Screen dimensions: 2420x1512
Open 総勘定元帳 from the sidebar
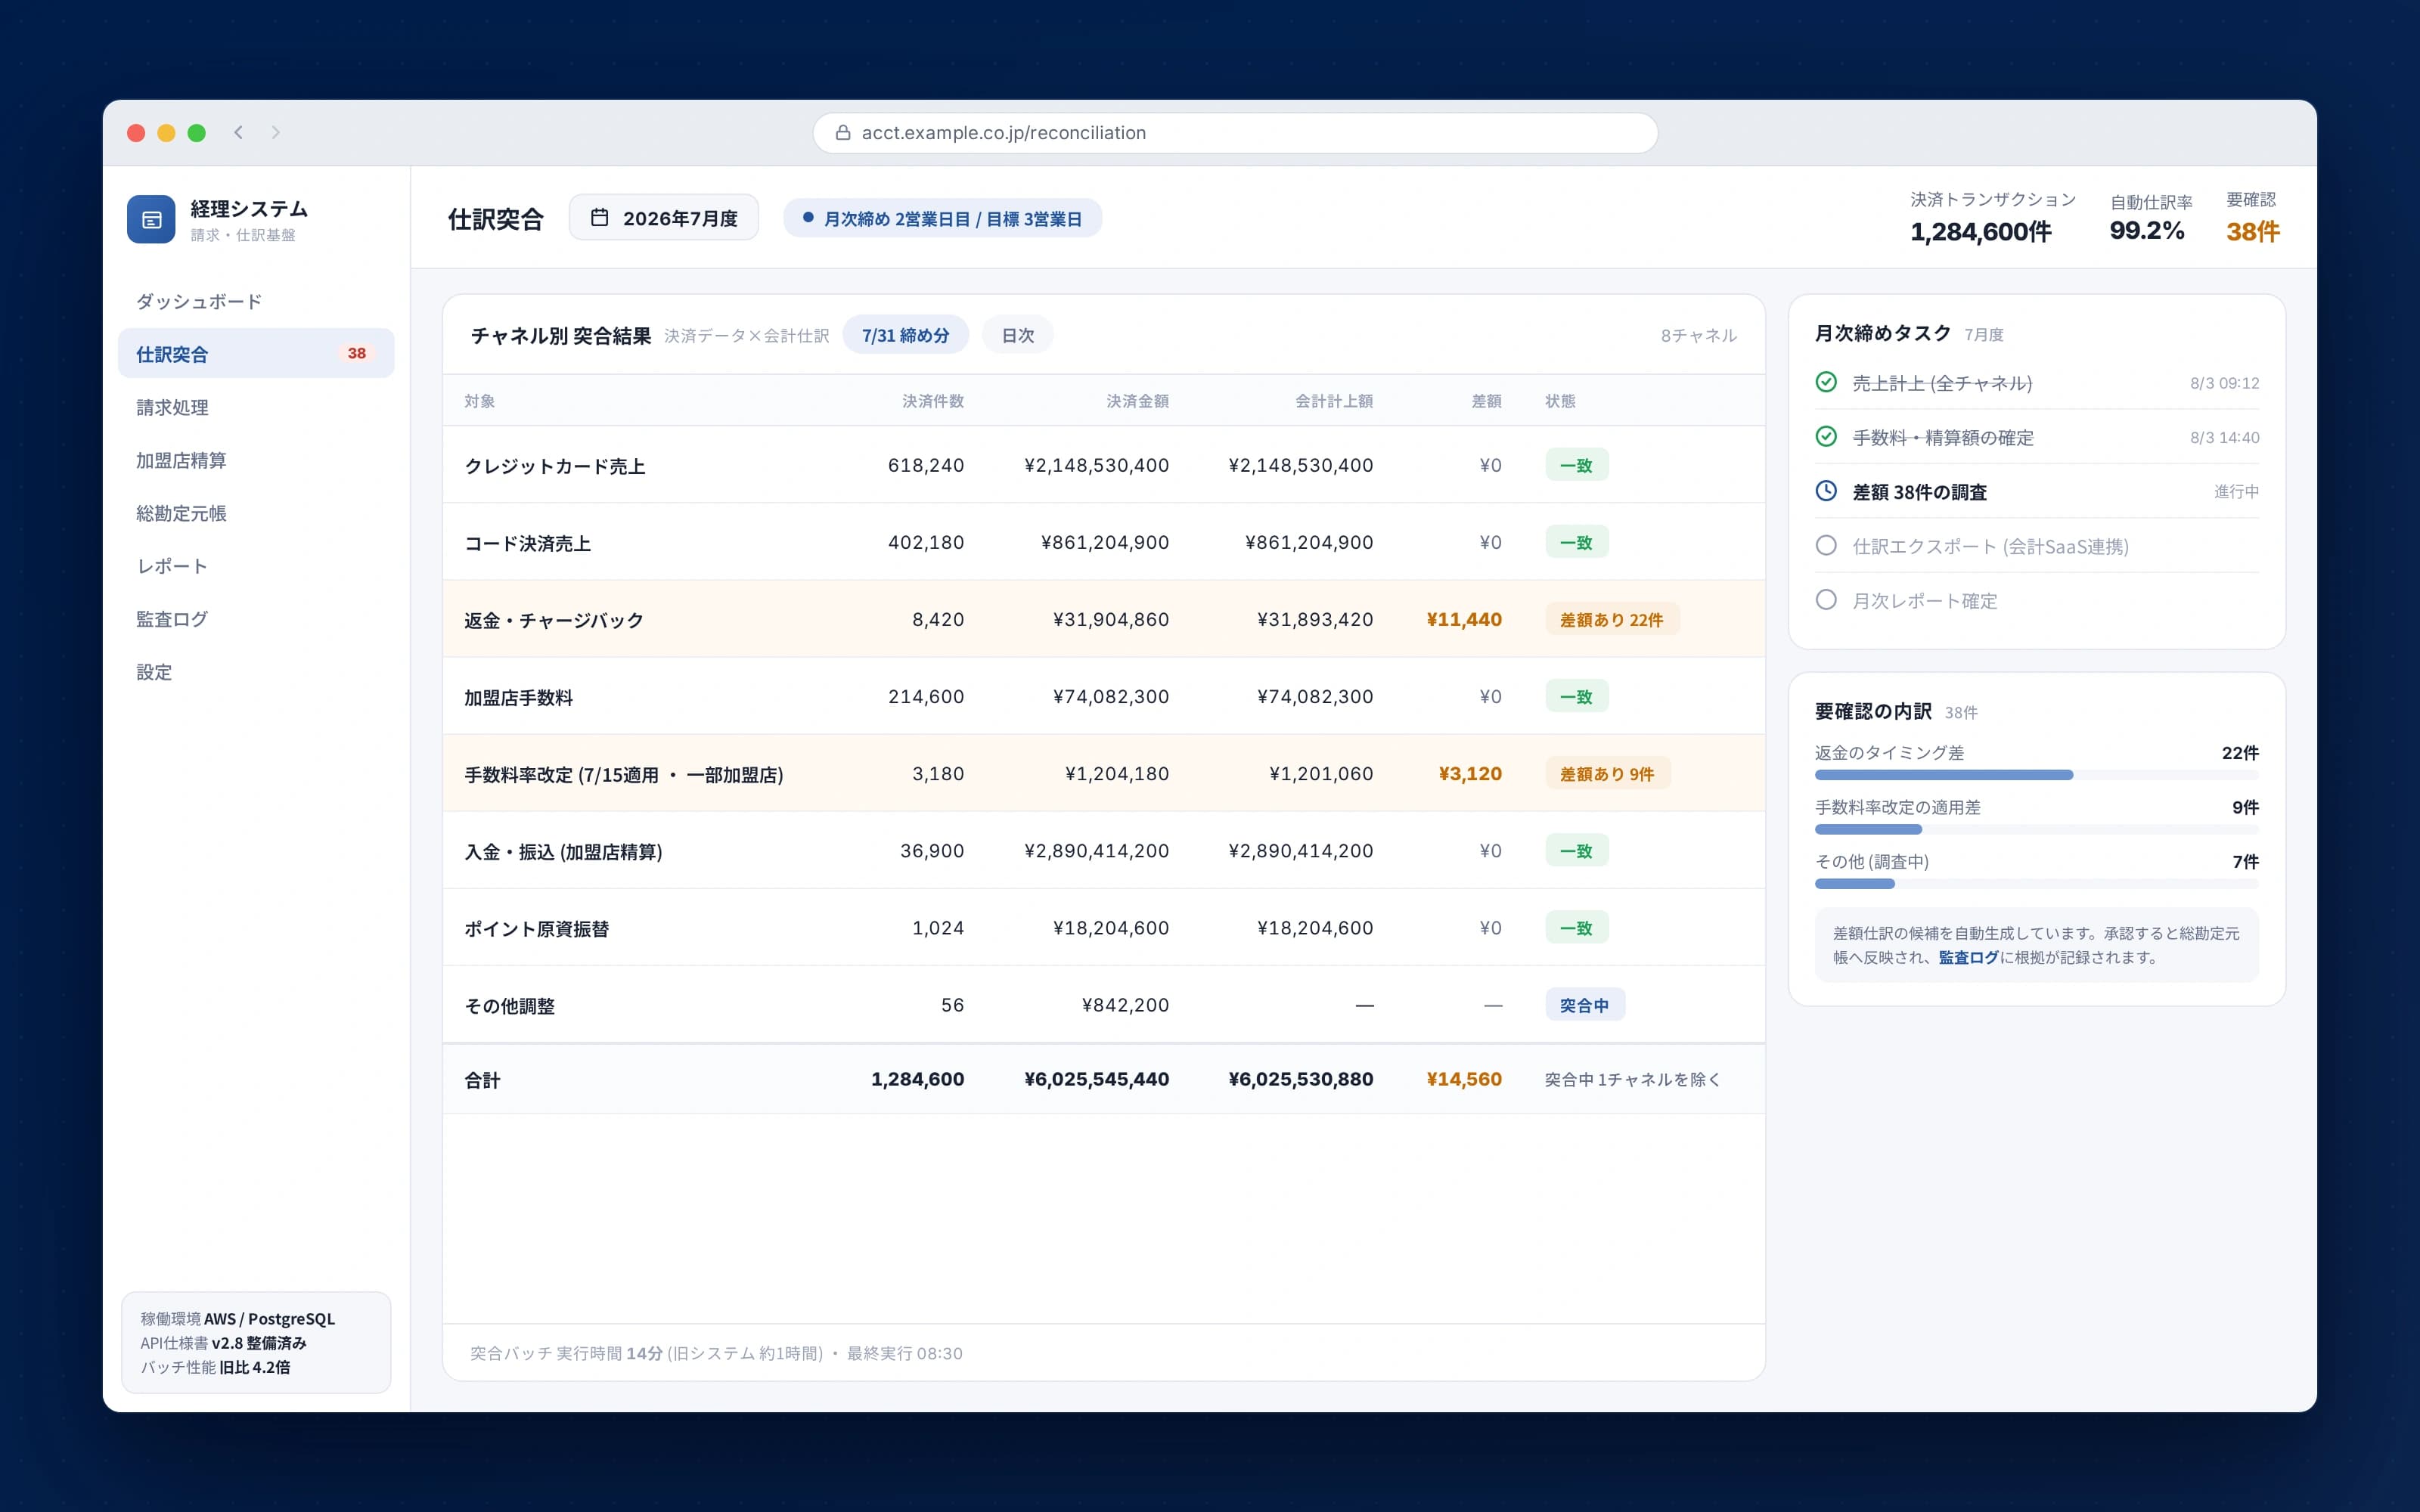(x=256, y=513)
